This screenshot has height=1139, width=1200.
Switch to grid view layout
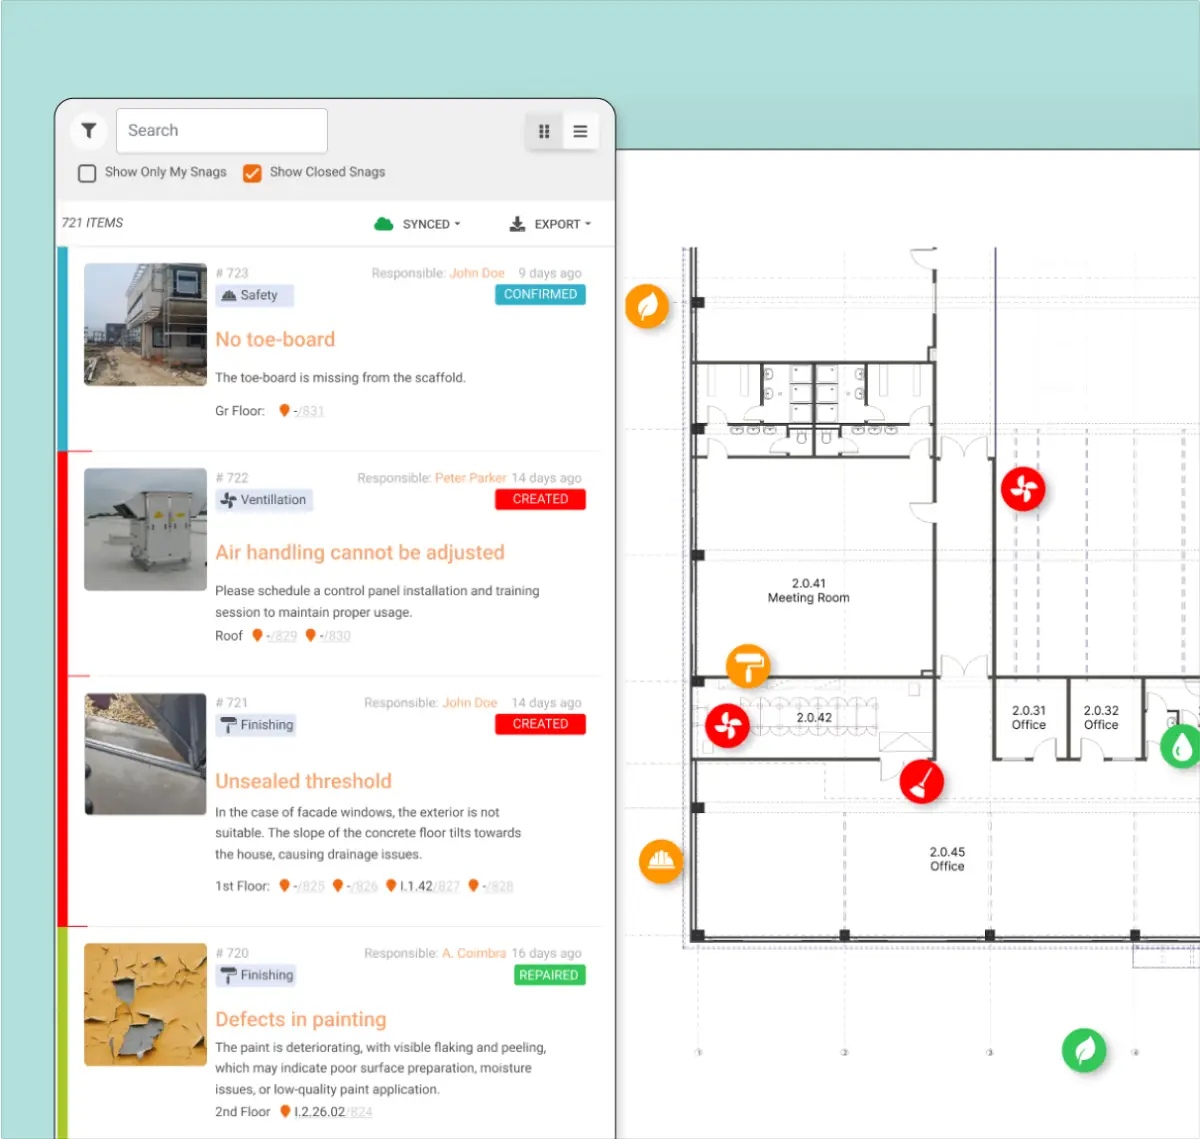pos(544,131)
